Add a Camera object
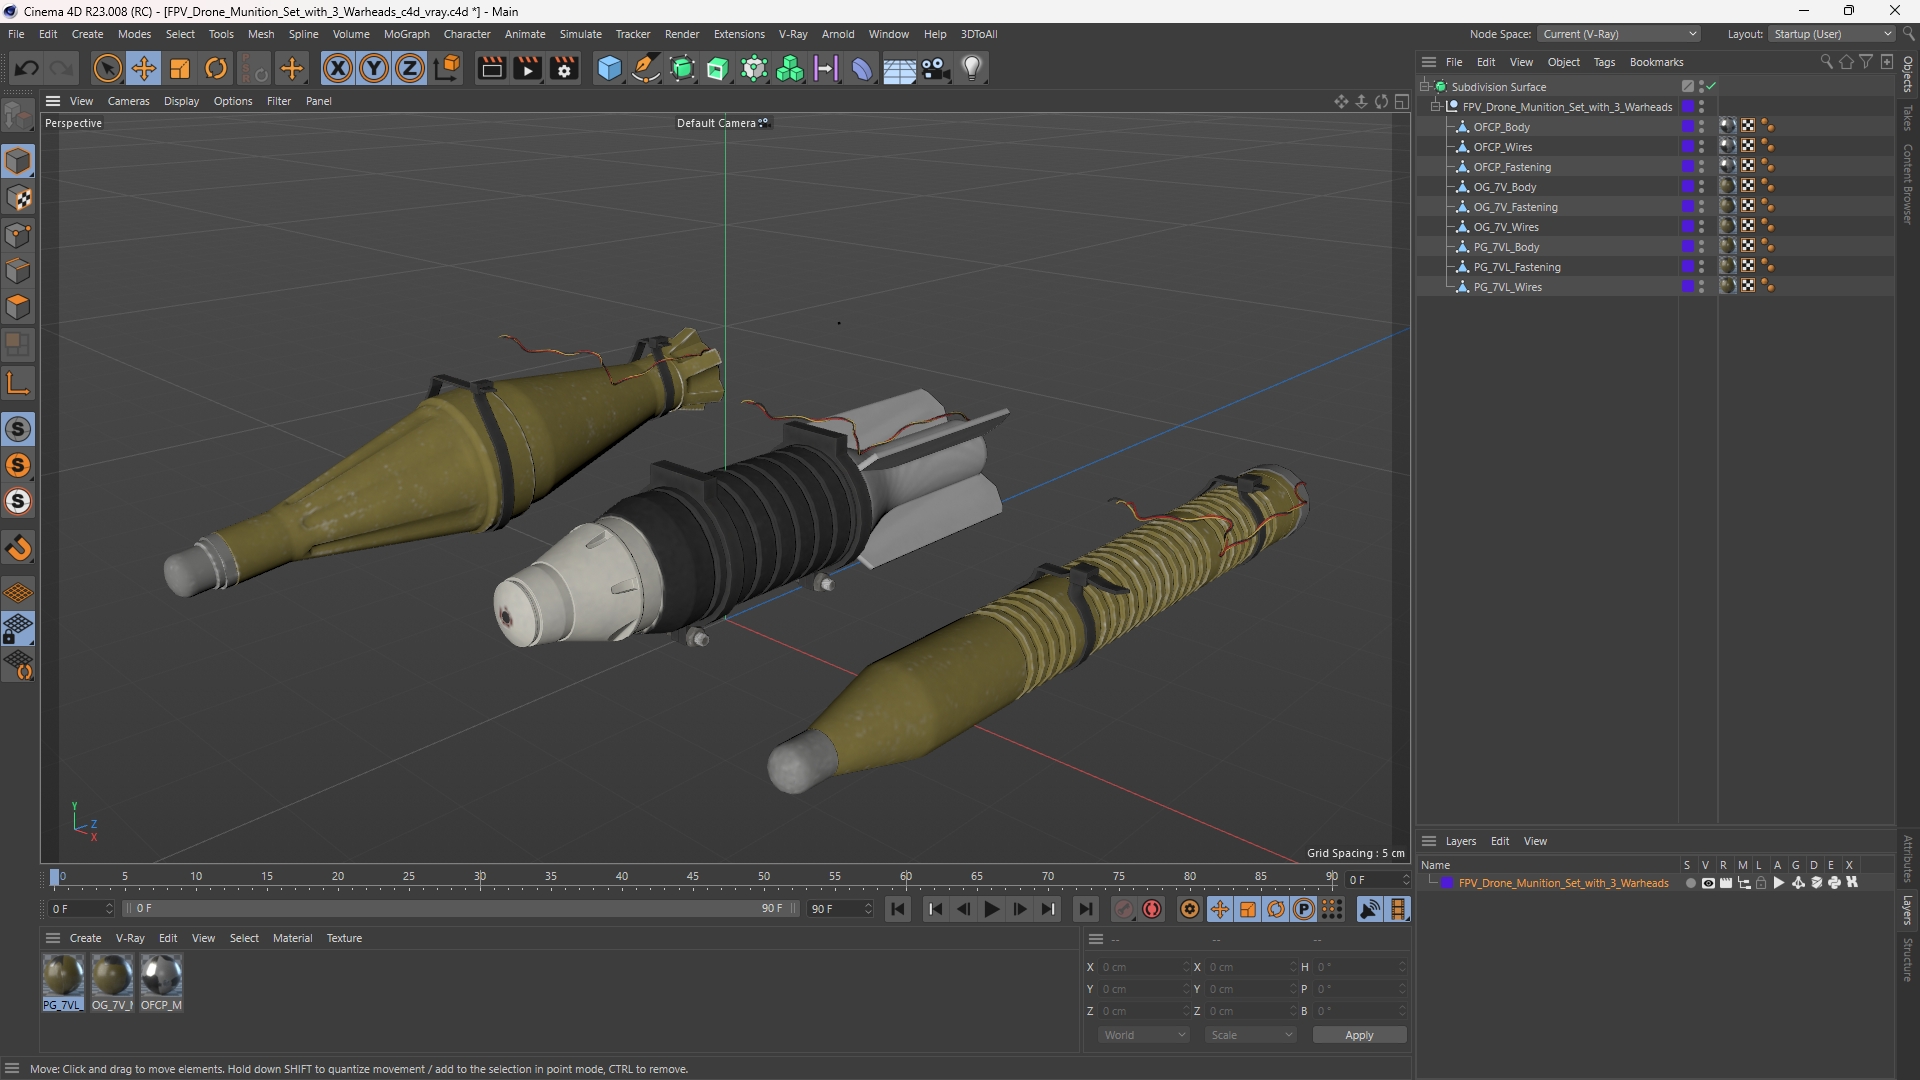1920x1080 pixels. pos(936,68)
